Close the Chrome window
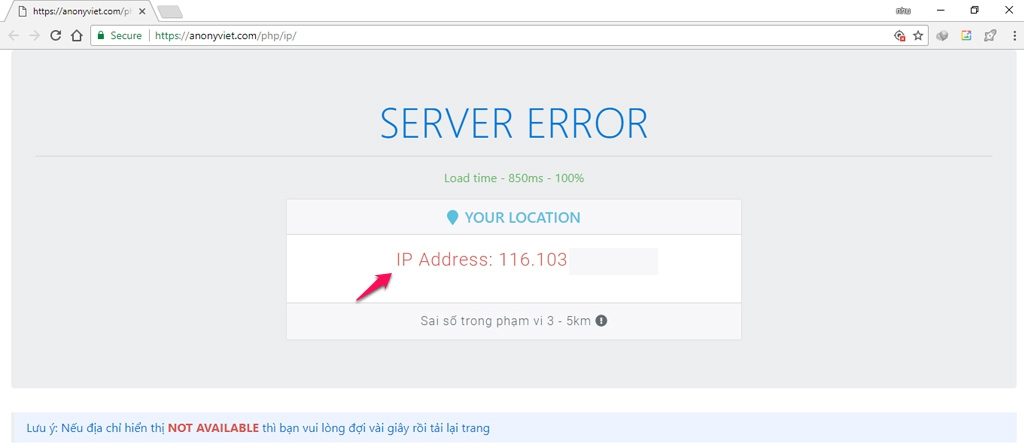The image size is (1024, 446). [1008, 10]
